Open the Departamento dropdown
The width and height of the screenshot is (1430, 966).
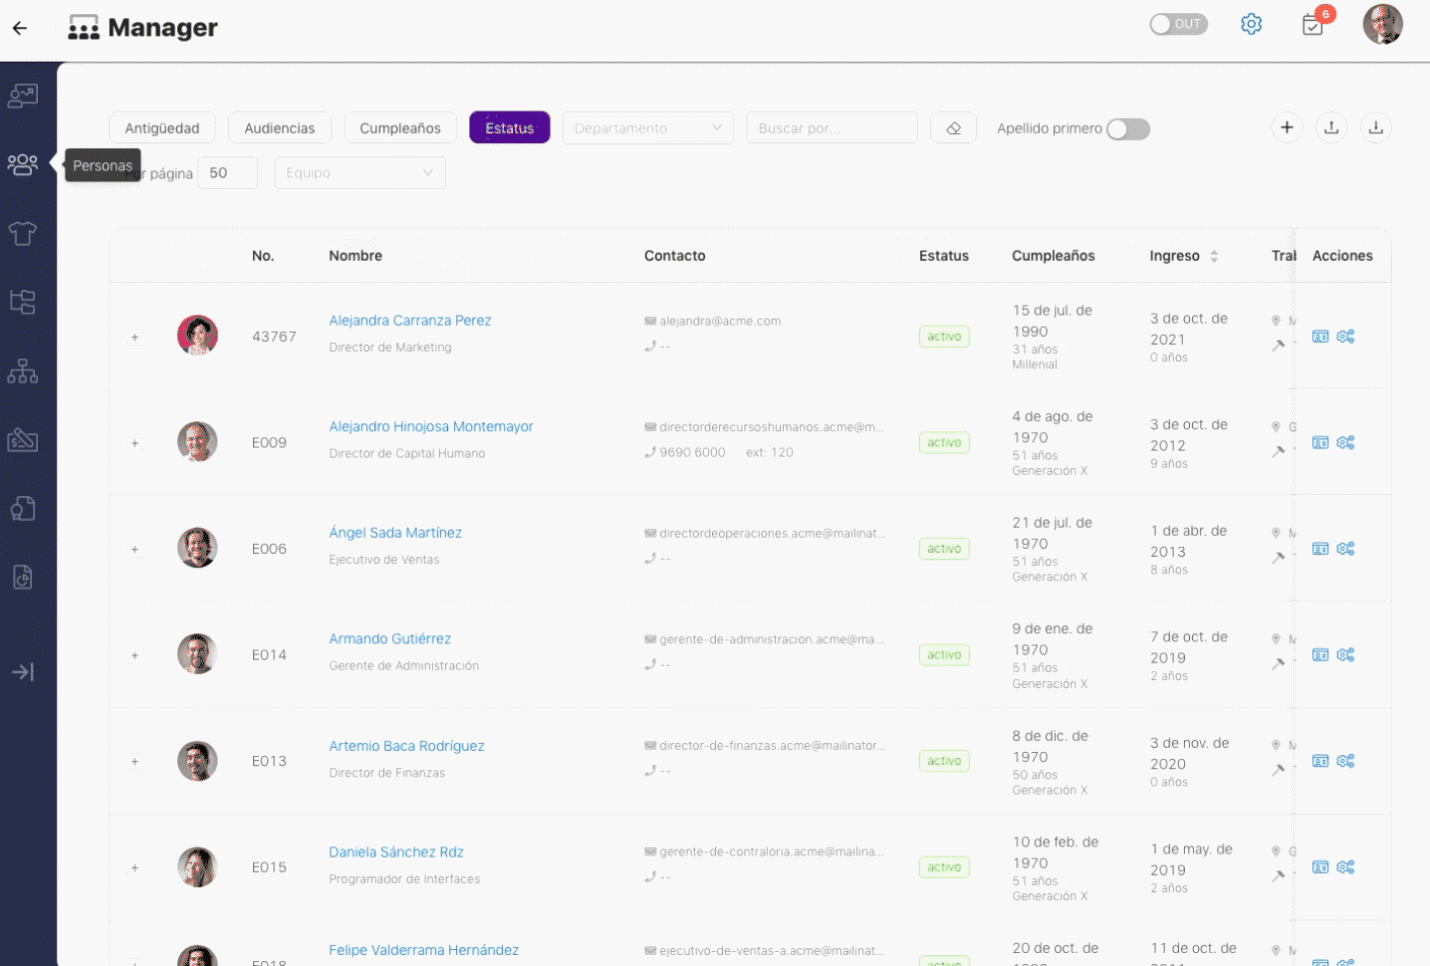[648, 128]
